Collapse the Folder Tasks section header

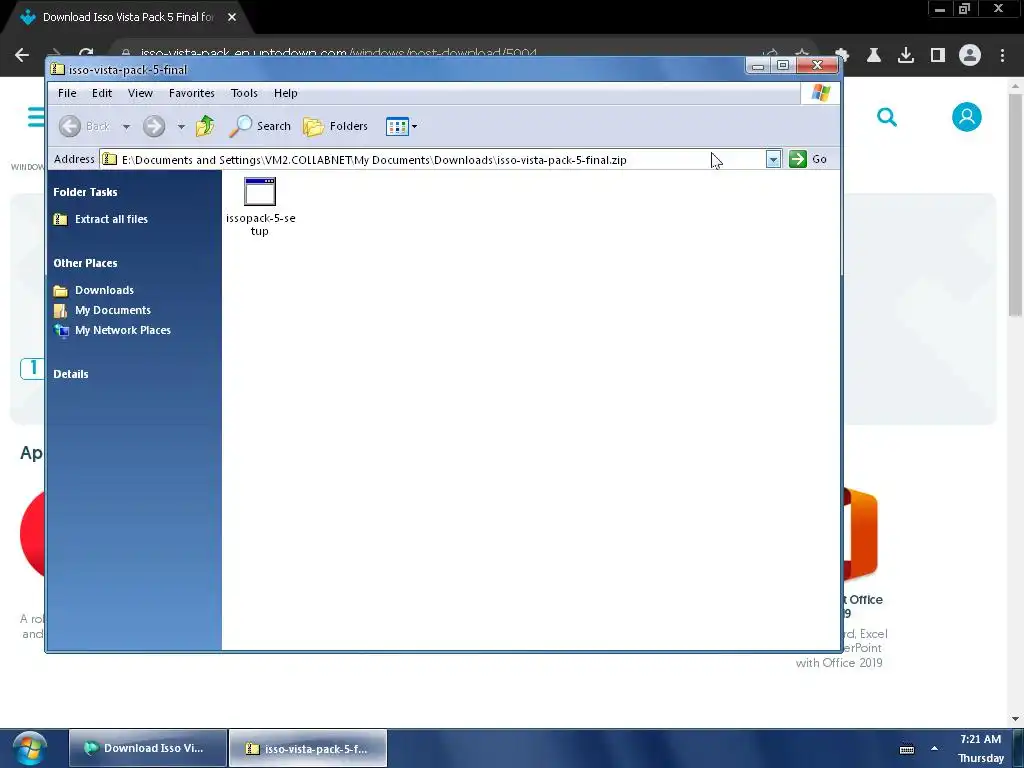[86, 192]
